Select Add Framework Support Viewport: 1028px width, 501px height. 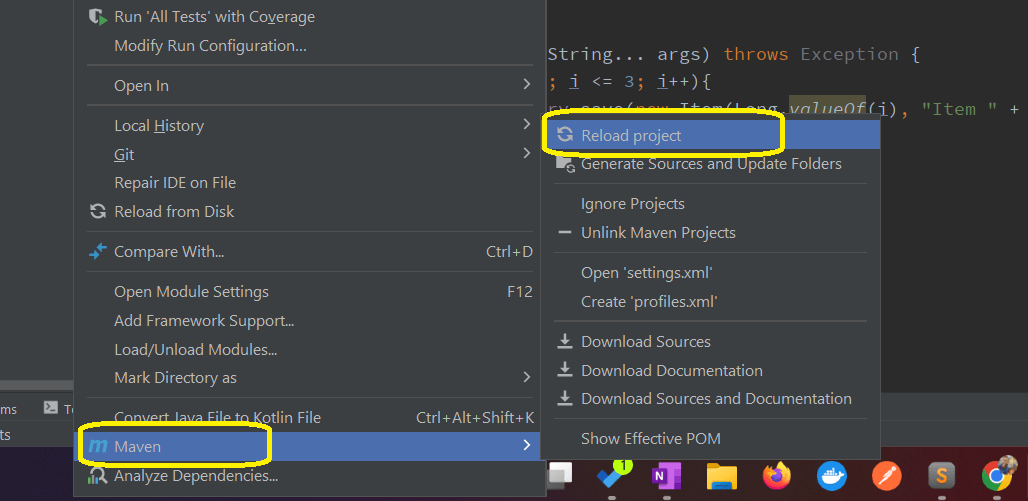point(204,321)
